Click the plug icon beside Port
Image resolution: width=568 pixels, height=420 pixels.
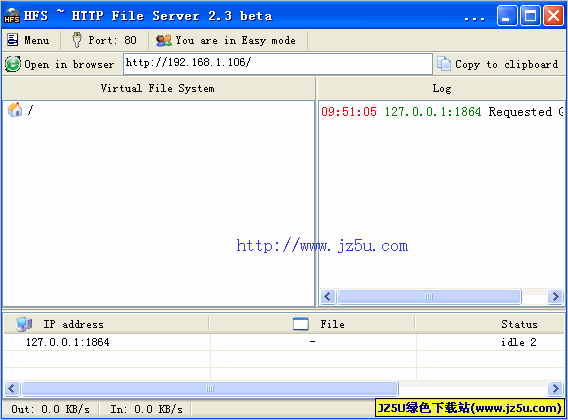click(x=76, y=40)
